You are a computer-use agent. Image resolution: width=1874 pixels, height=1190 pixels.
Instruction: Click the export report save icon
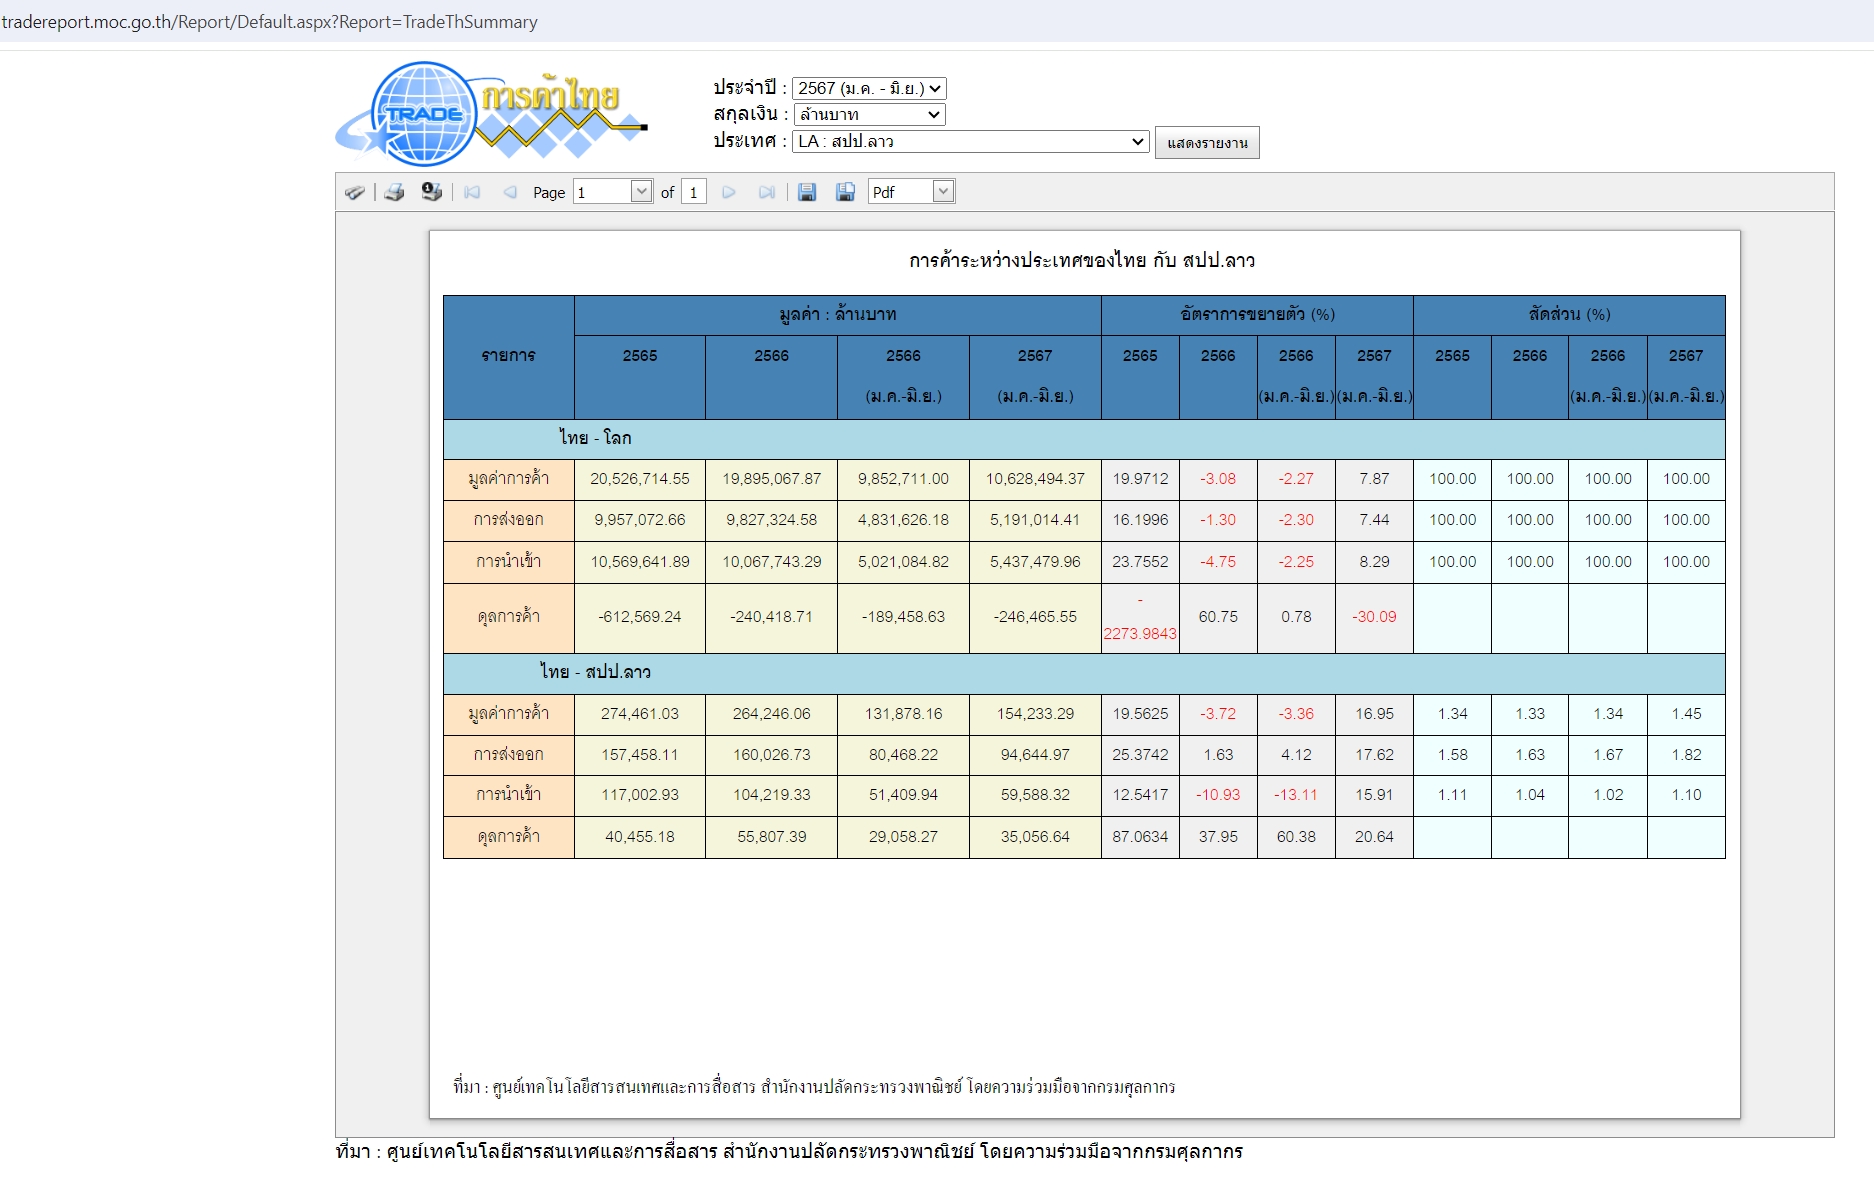click(807, 192)
